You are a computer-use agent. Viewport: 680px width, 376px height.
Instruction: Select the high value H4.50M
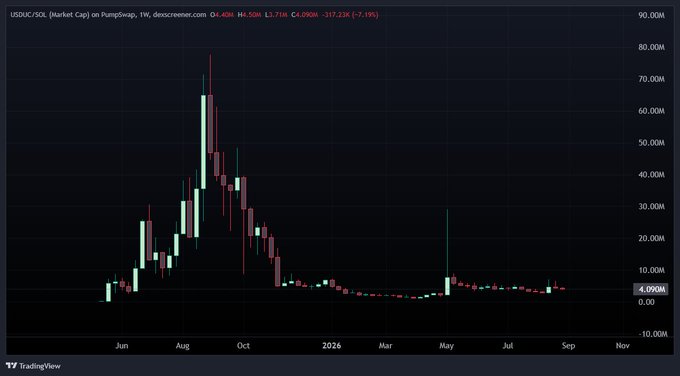click(x=249, y=15)
